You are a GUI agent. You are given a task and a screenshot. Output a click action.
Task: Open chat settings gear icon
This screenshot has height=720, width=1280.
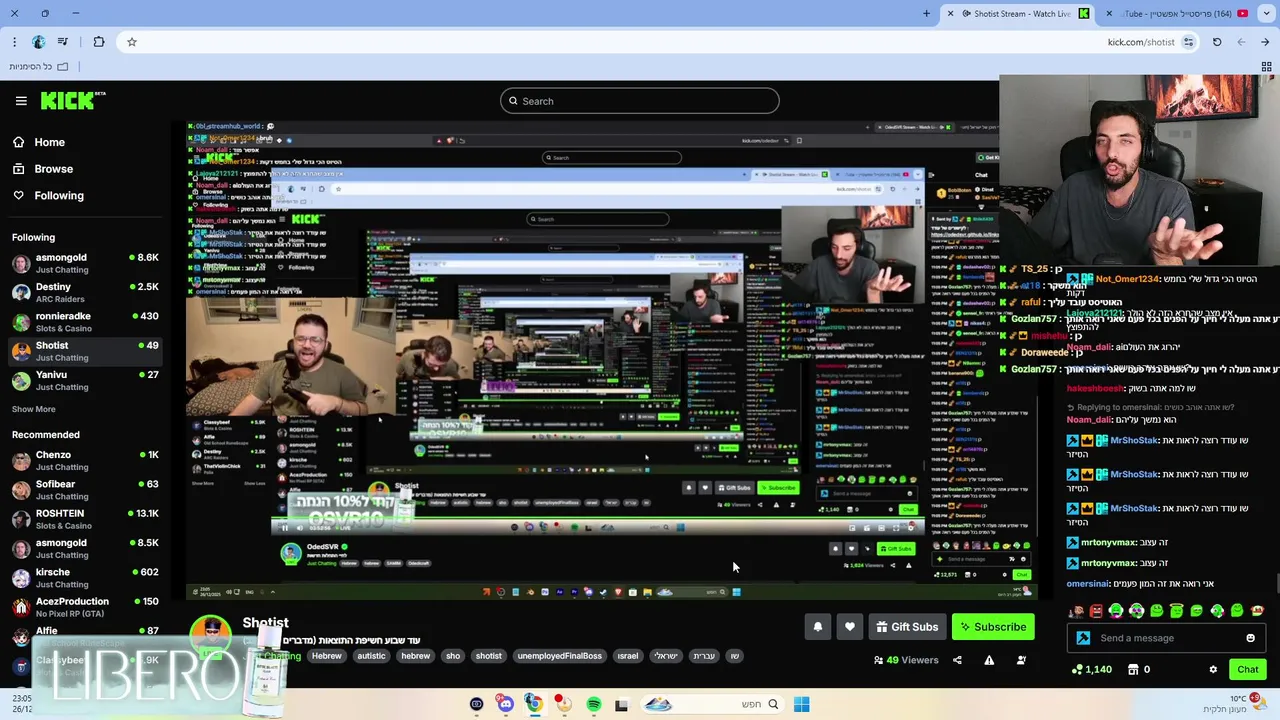click(x=1213, y=670)
